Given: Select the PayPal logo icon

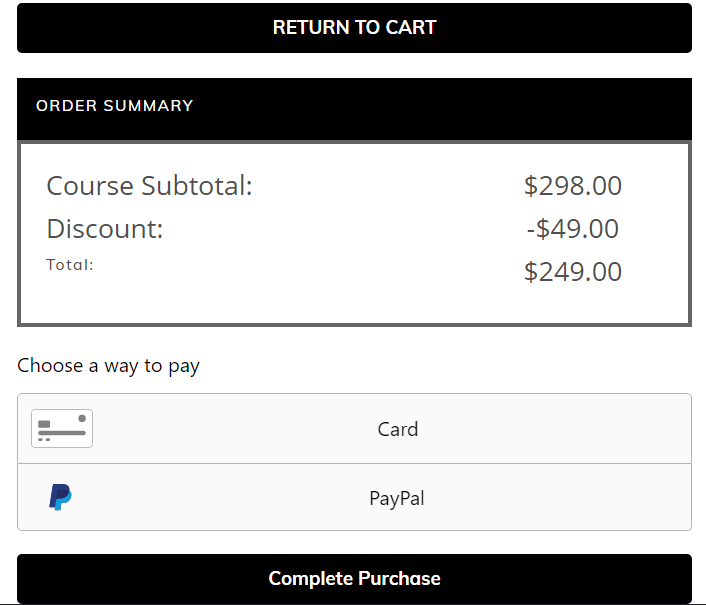Looking at the screenshot, I should [60, 497].
